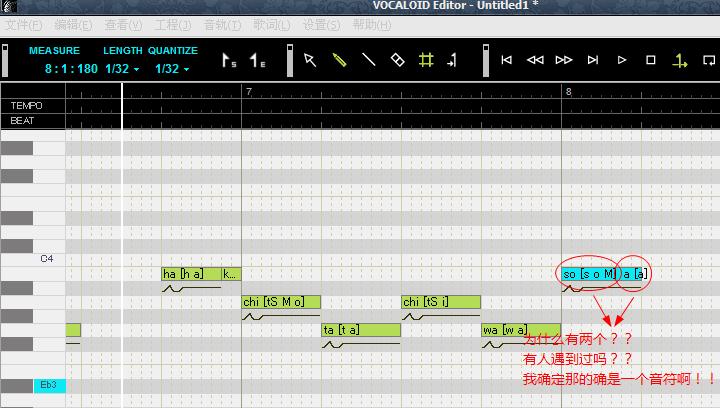Viewport: 720px width, 408px height.
Task: Grab the left toolbar grip handle
Action: tap(5, 60)
